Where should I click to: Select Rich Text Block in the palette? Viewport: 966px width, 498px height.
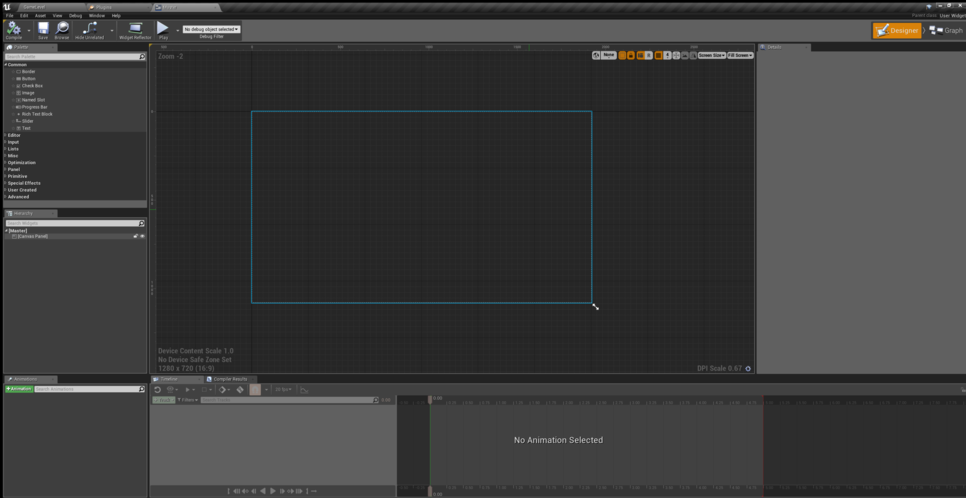click(37, 114)
